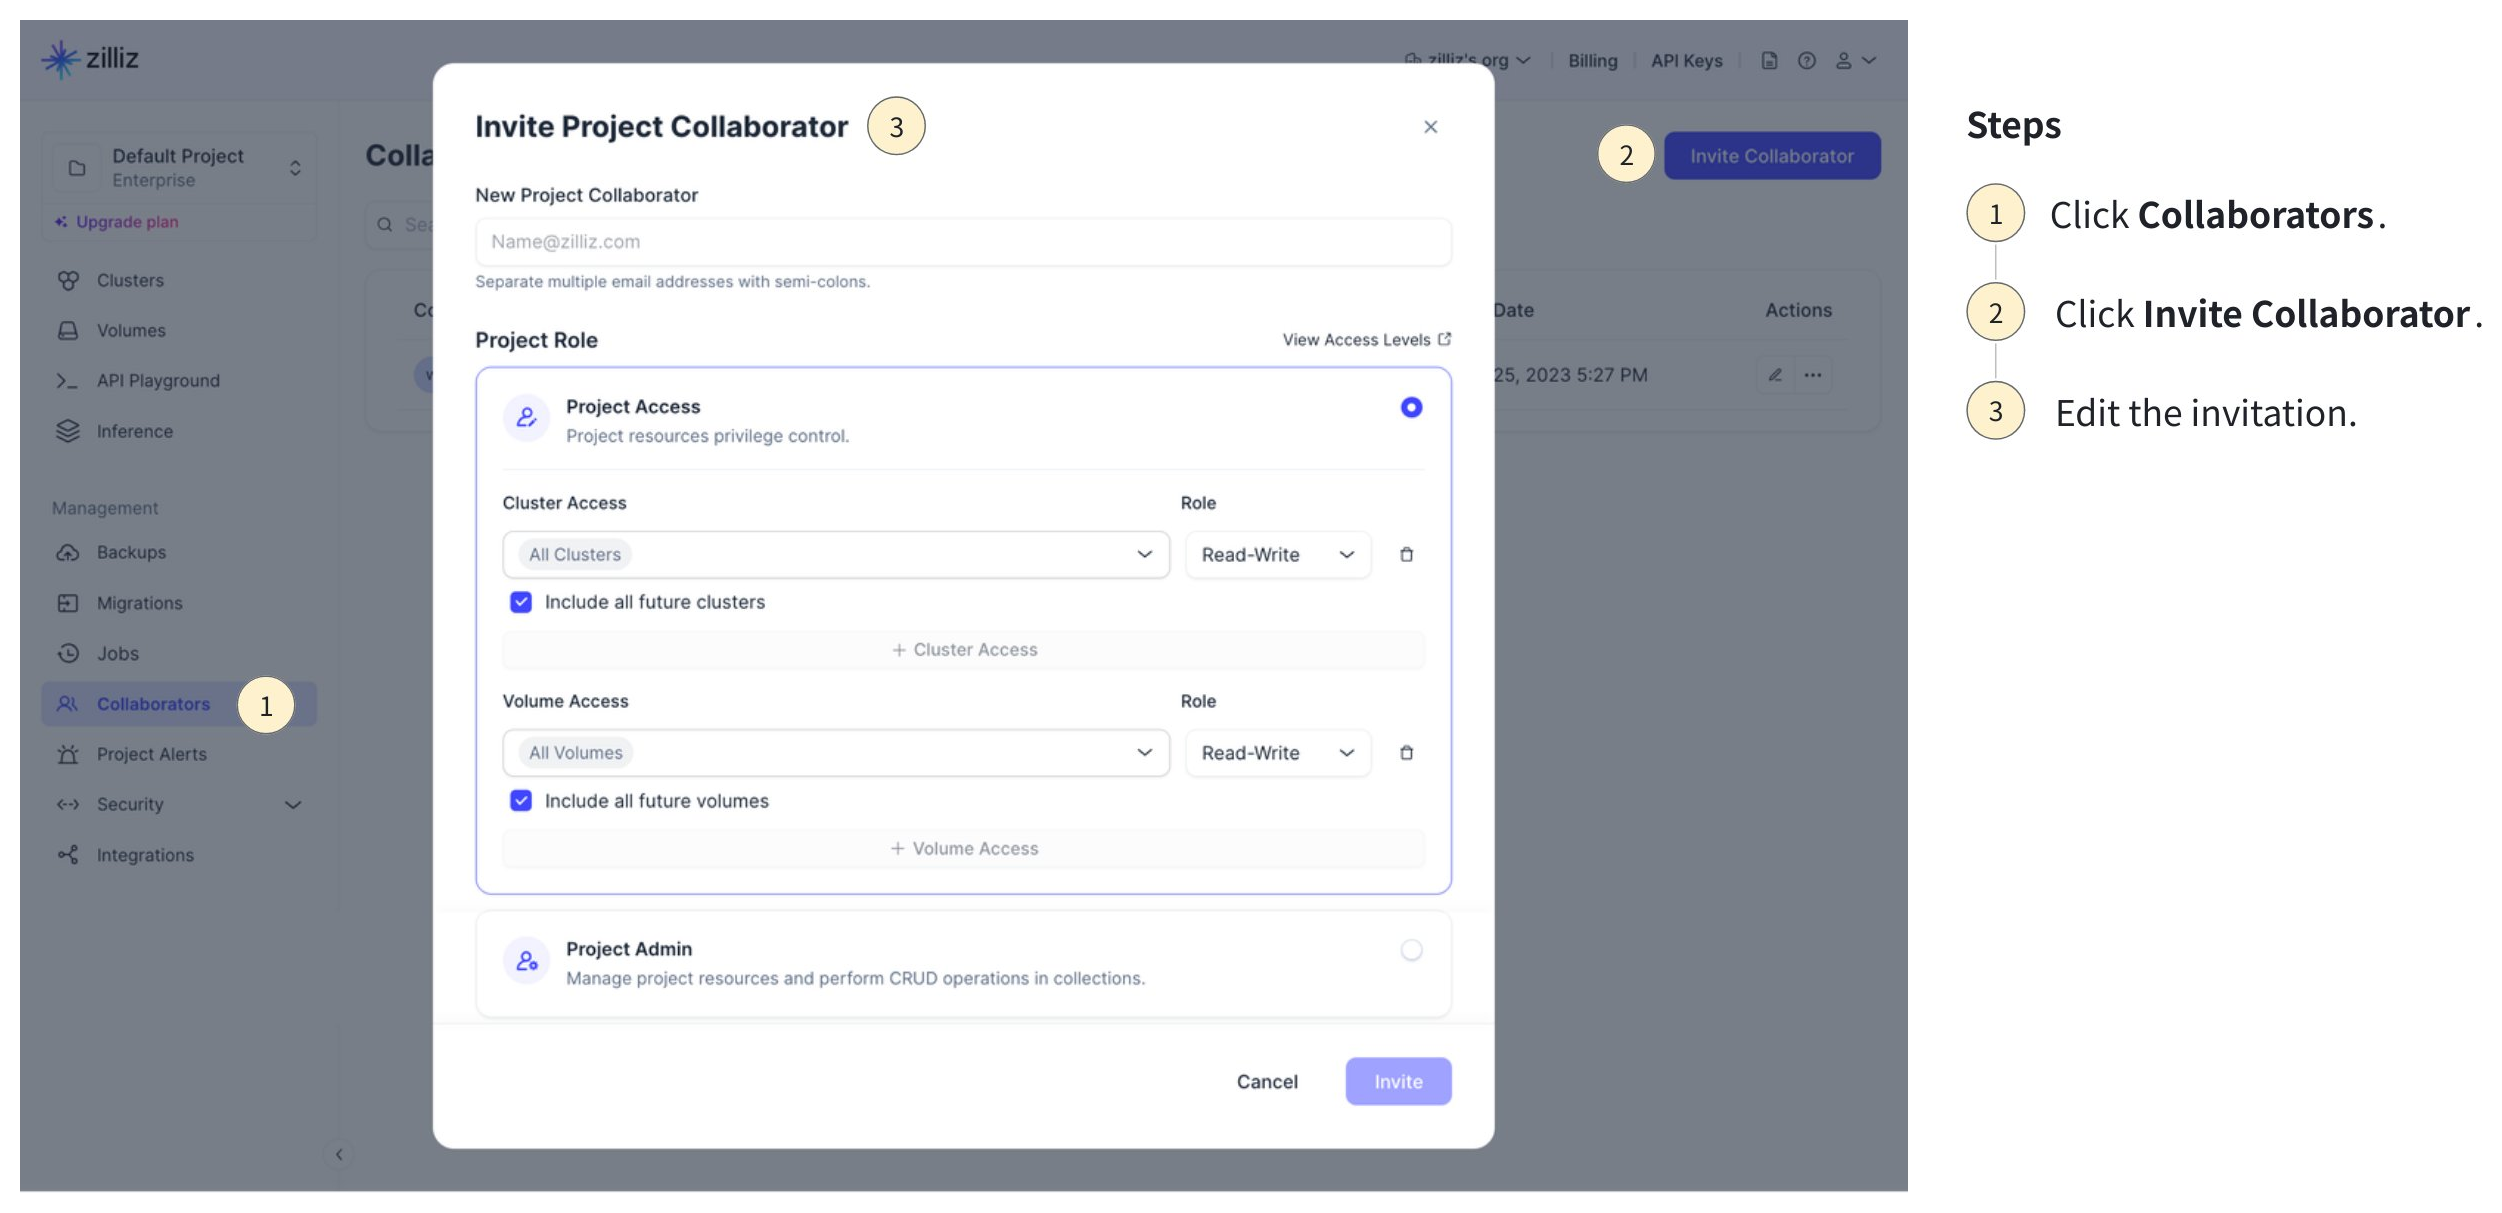Collapse the sidebar with the arrow icon
The image size is (2502, 1213).
339,1155
